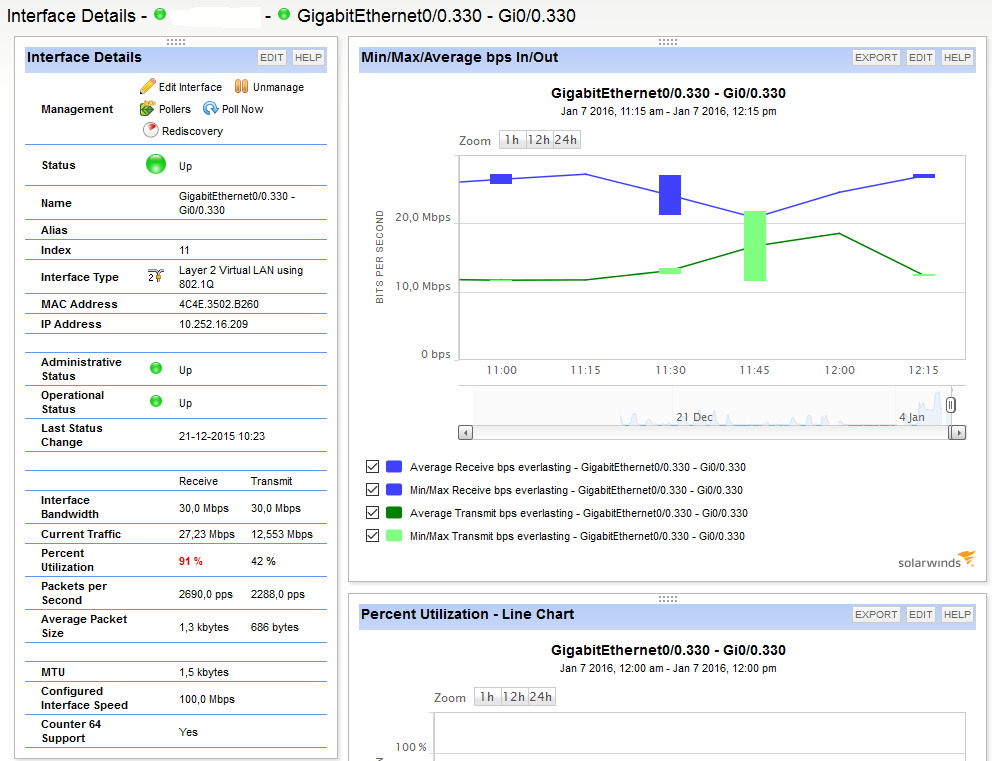Click EDIT on Percent Utilization panel
The height and width of the screenshot is (761, 992).
click(921, 614)
